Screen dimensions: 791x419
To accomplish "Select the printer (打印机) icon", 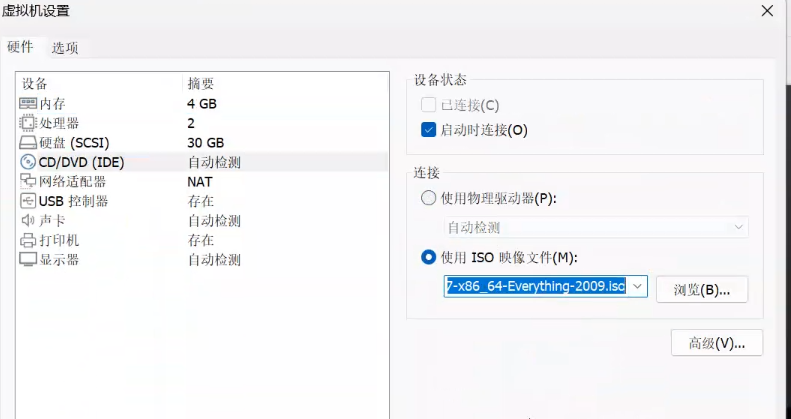I will 28,240.
